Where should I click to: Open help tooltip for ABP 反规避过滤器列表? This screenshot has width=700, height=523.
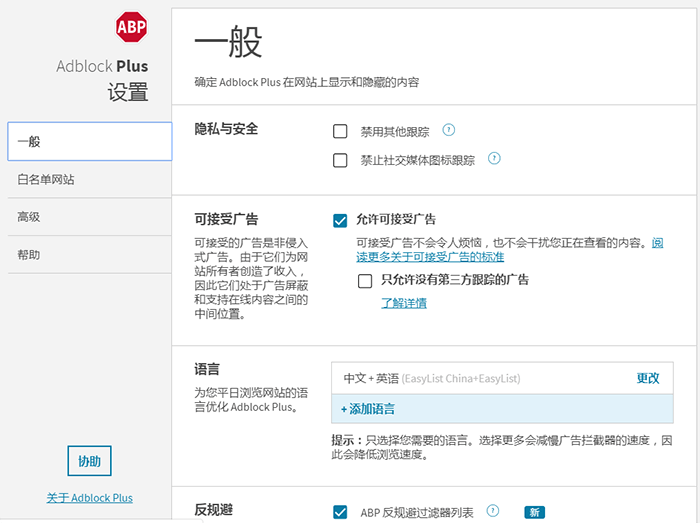(492, 511)
